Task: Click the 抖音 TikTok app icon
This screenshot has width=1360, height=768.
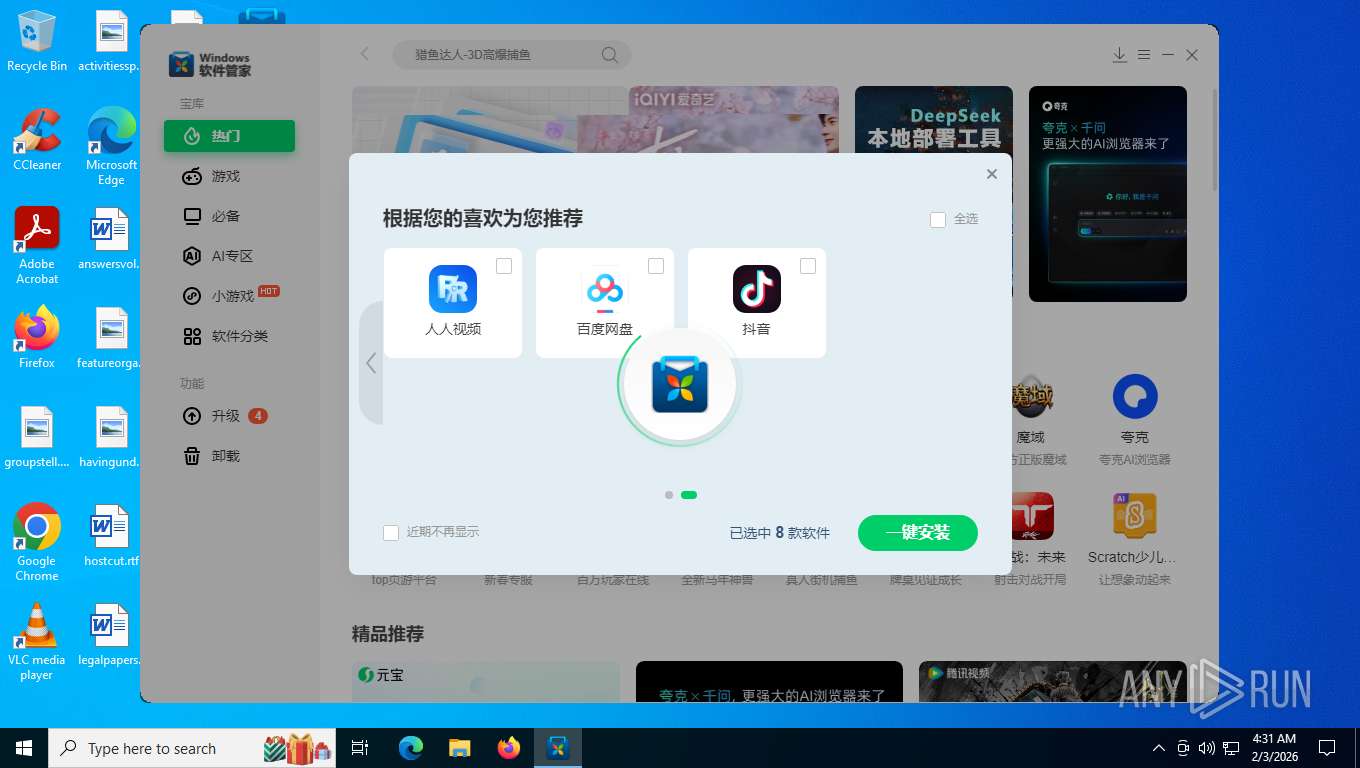Action: point(757,289)
